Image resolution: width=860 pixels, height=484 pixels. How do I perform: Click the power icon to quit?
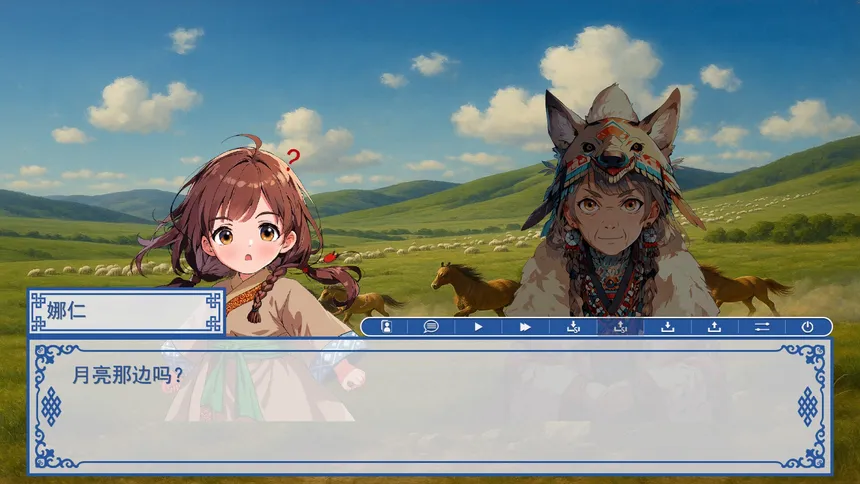(x=807, y=327)
